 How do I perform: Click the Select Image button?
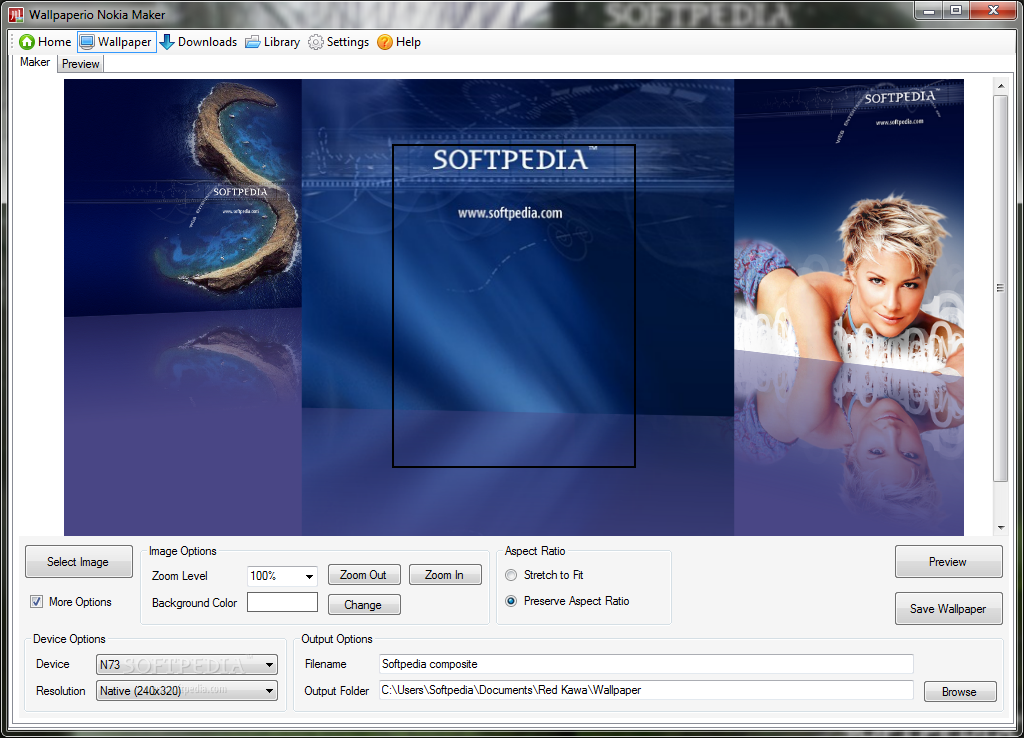pyautogui.click(x=78, y=562)
